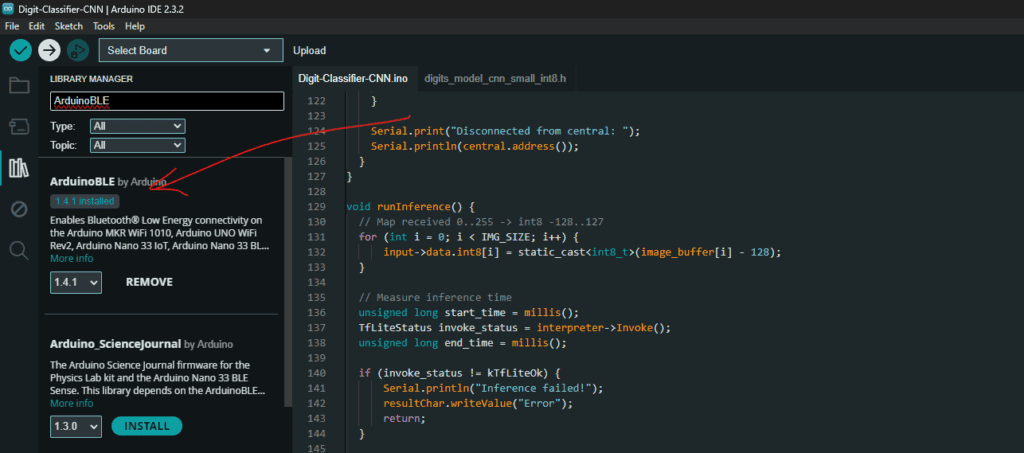The height and width of the screenshot is (453, 1024).
Task: Open the Debug sidebar icon
Action: [19, 210]
